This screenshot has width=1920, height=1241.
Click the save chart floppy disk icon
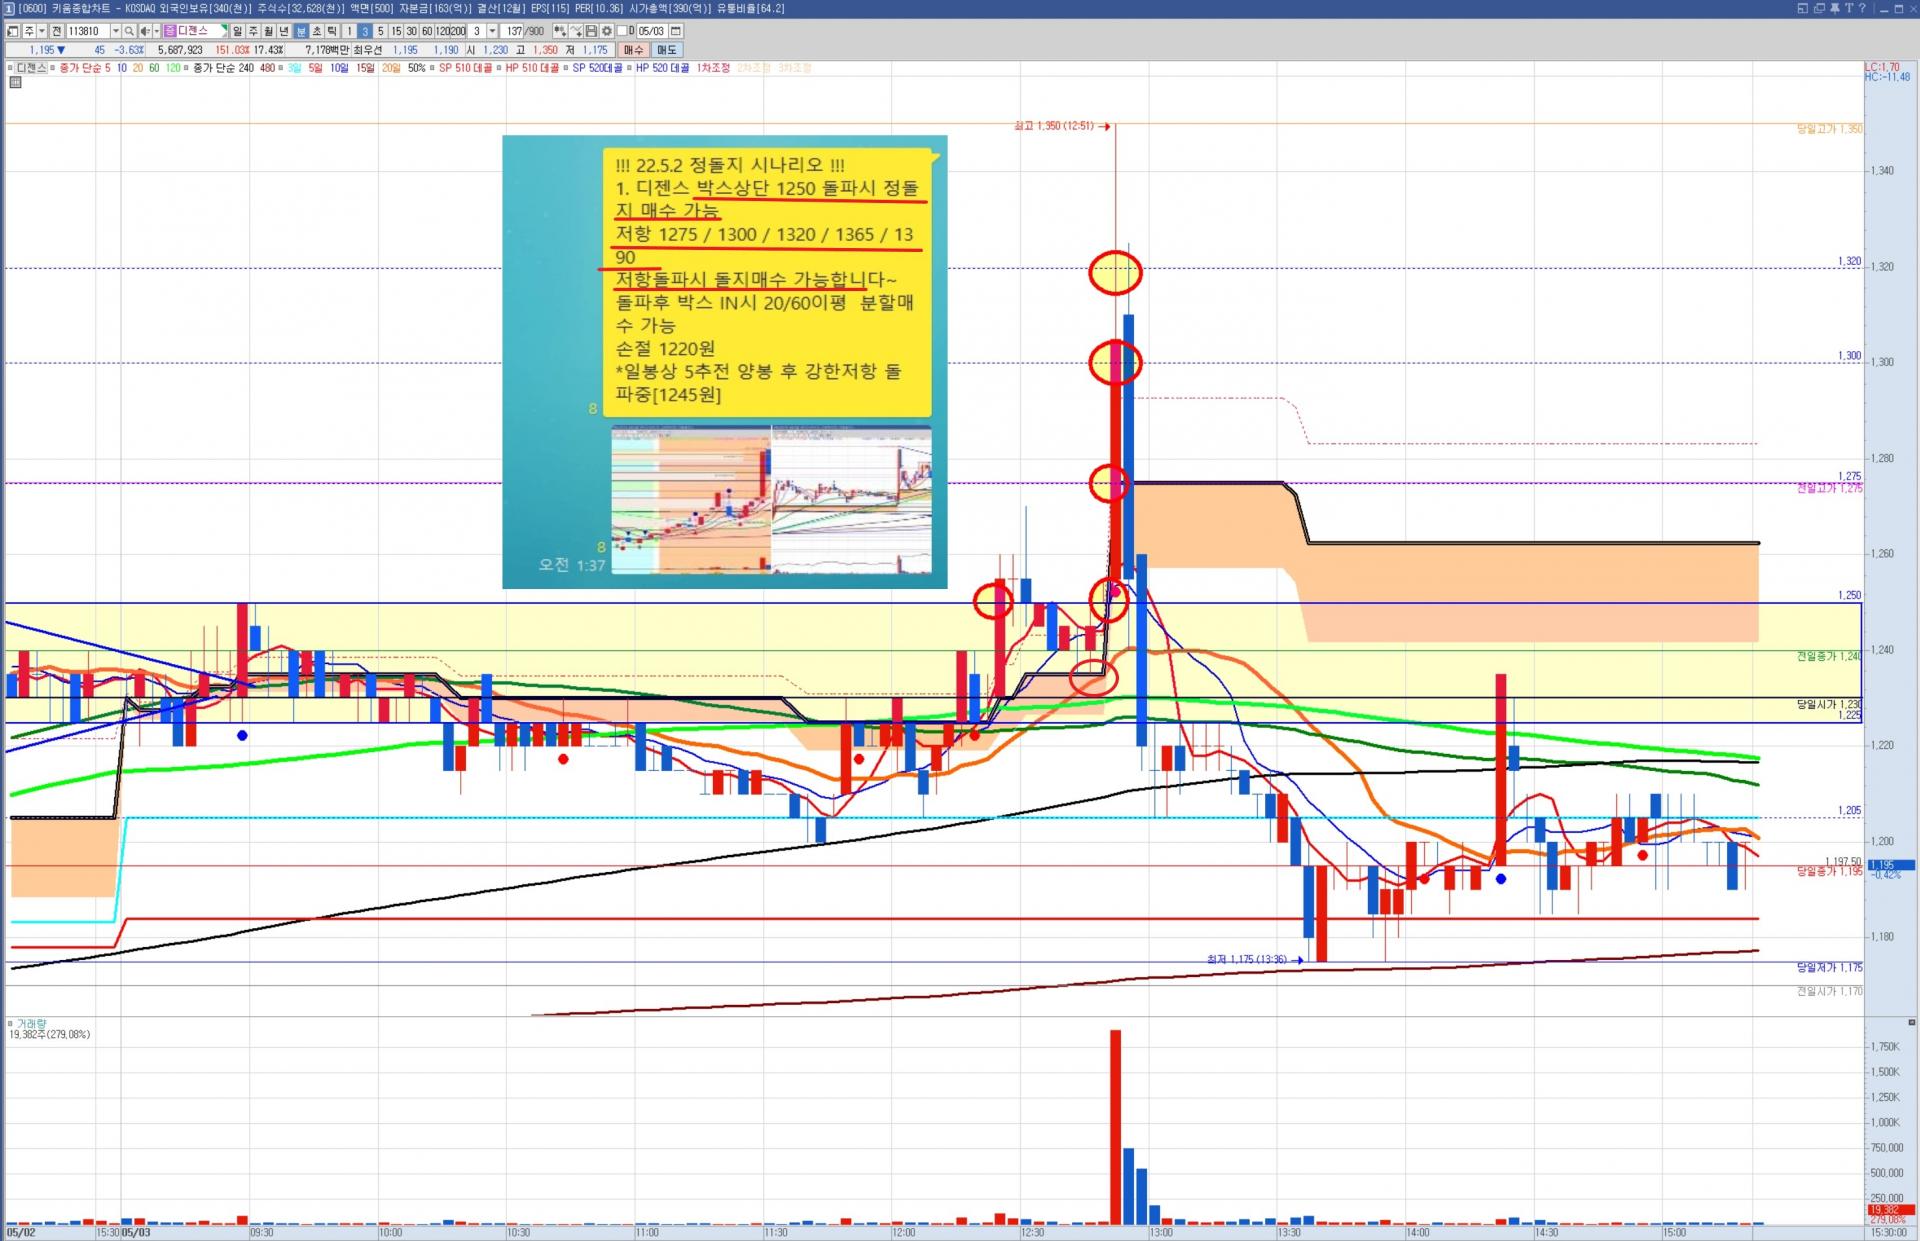pos(590,31)
